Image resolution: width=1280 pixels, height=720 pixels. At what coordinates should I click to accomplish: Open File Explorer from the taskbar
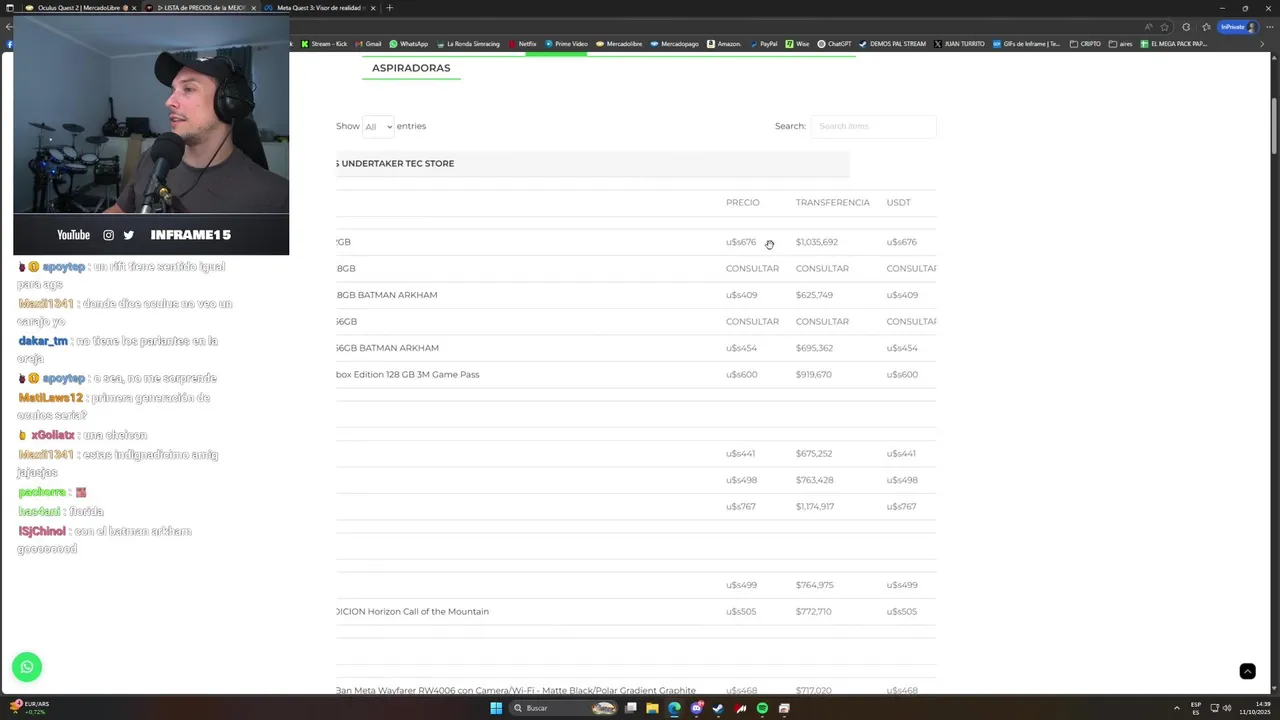[x=652, y=708]
